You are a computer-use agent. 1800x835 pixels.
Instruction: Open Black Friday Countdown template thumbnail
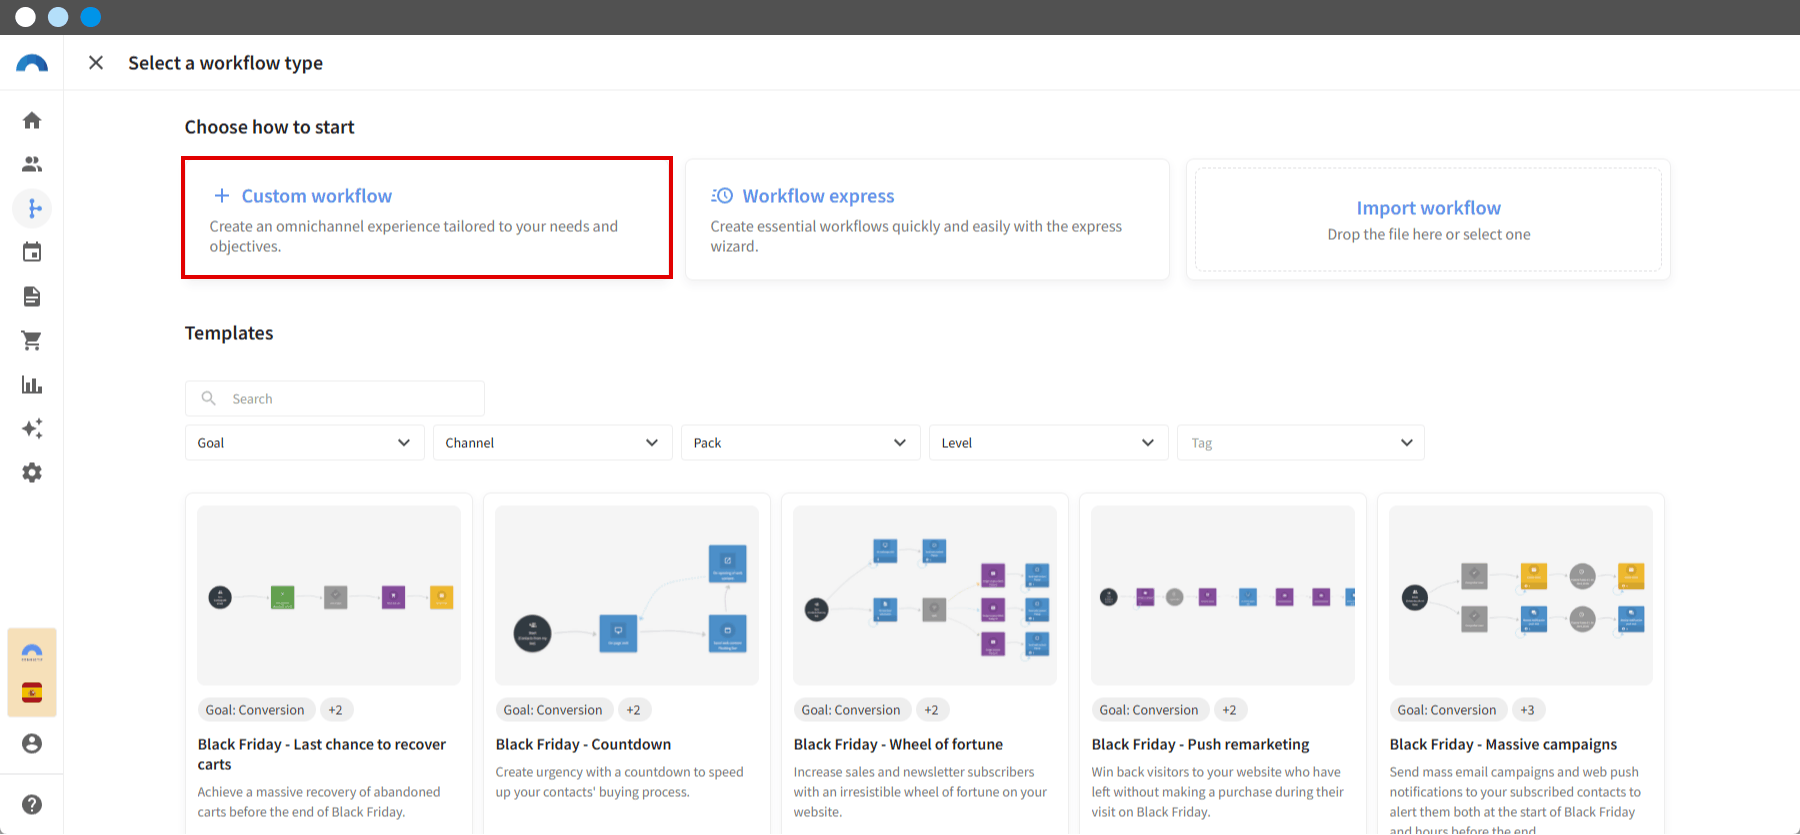point(627,595)
